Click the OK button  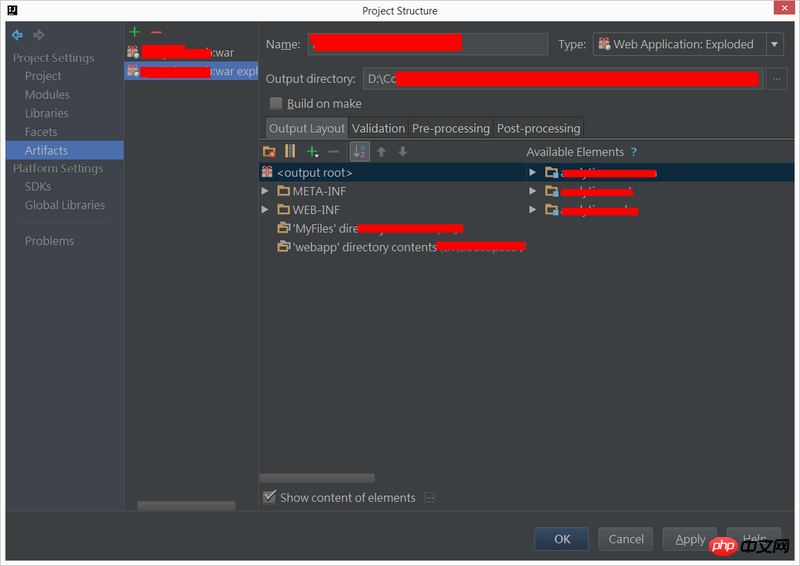561,539
